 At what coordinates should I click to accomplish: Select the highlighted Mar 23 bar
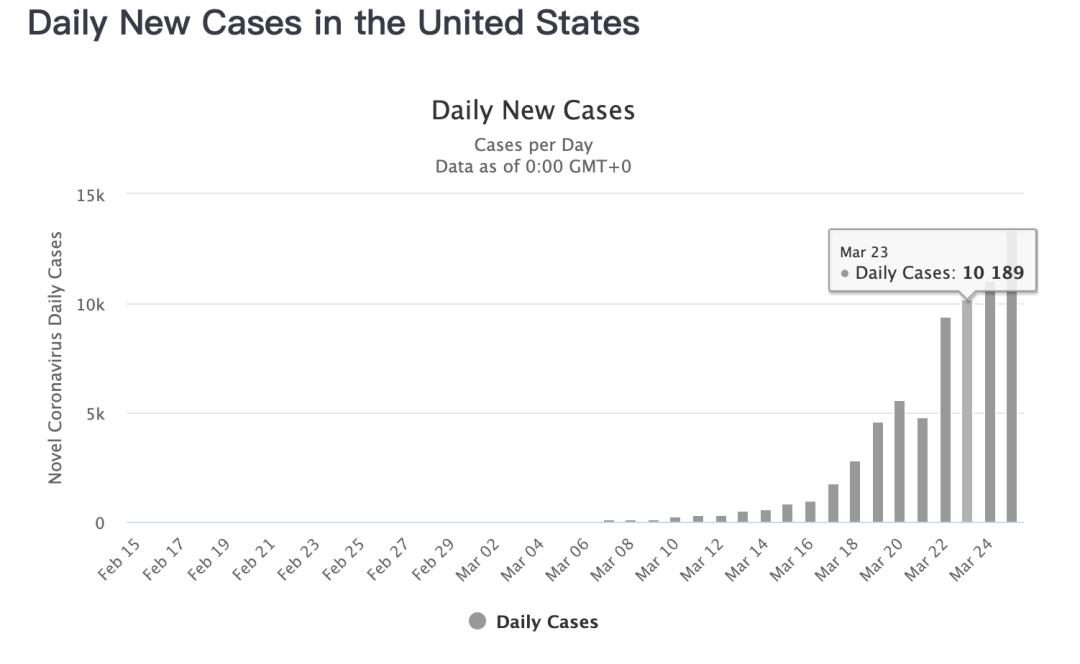click(x=967, y=411)
